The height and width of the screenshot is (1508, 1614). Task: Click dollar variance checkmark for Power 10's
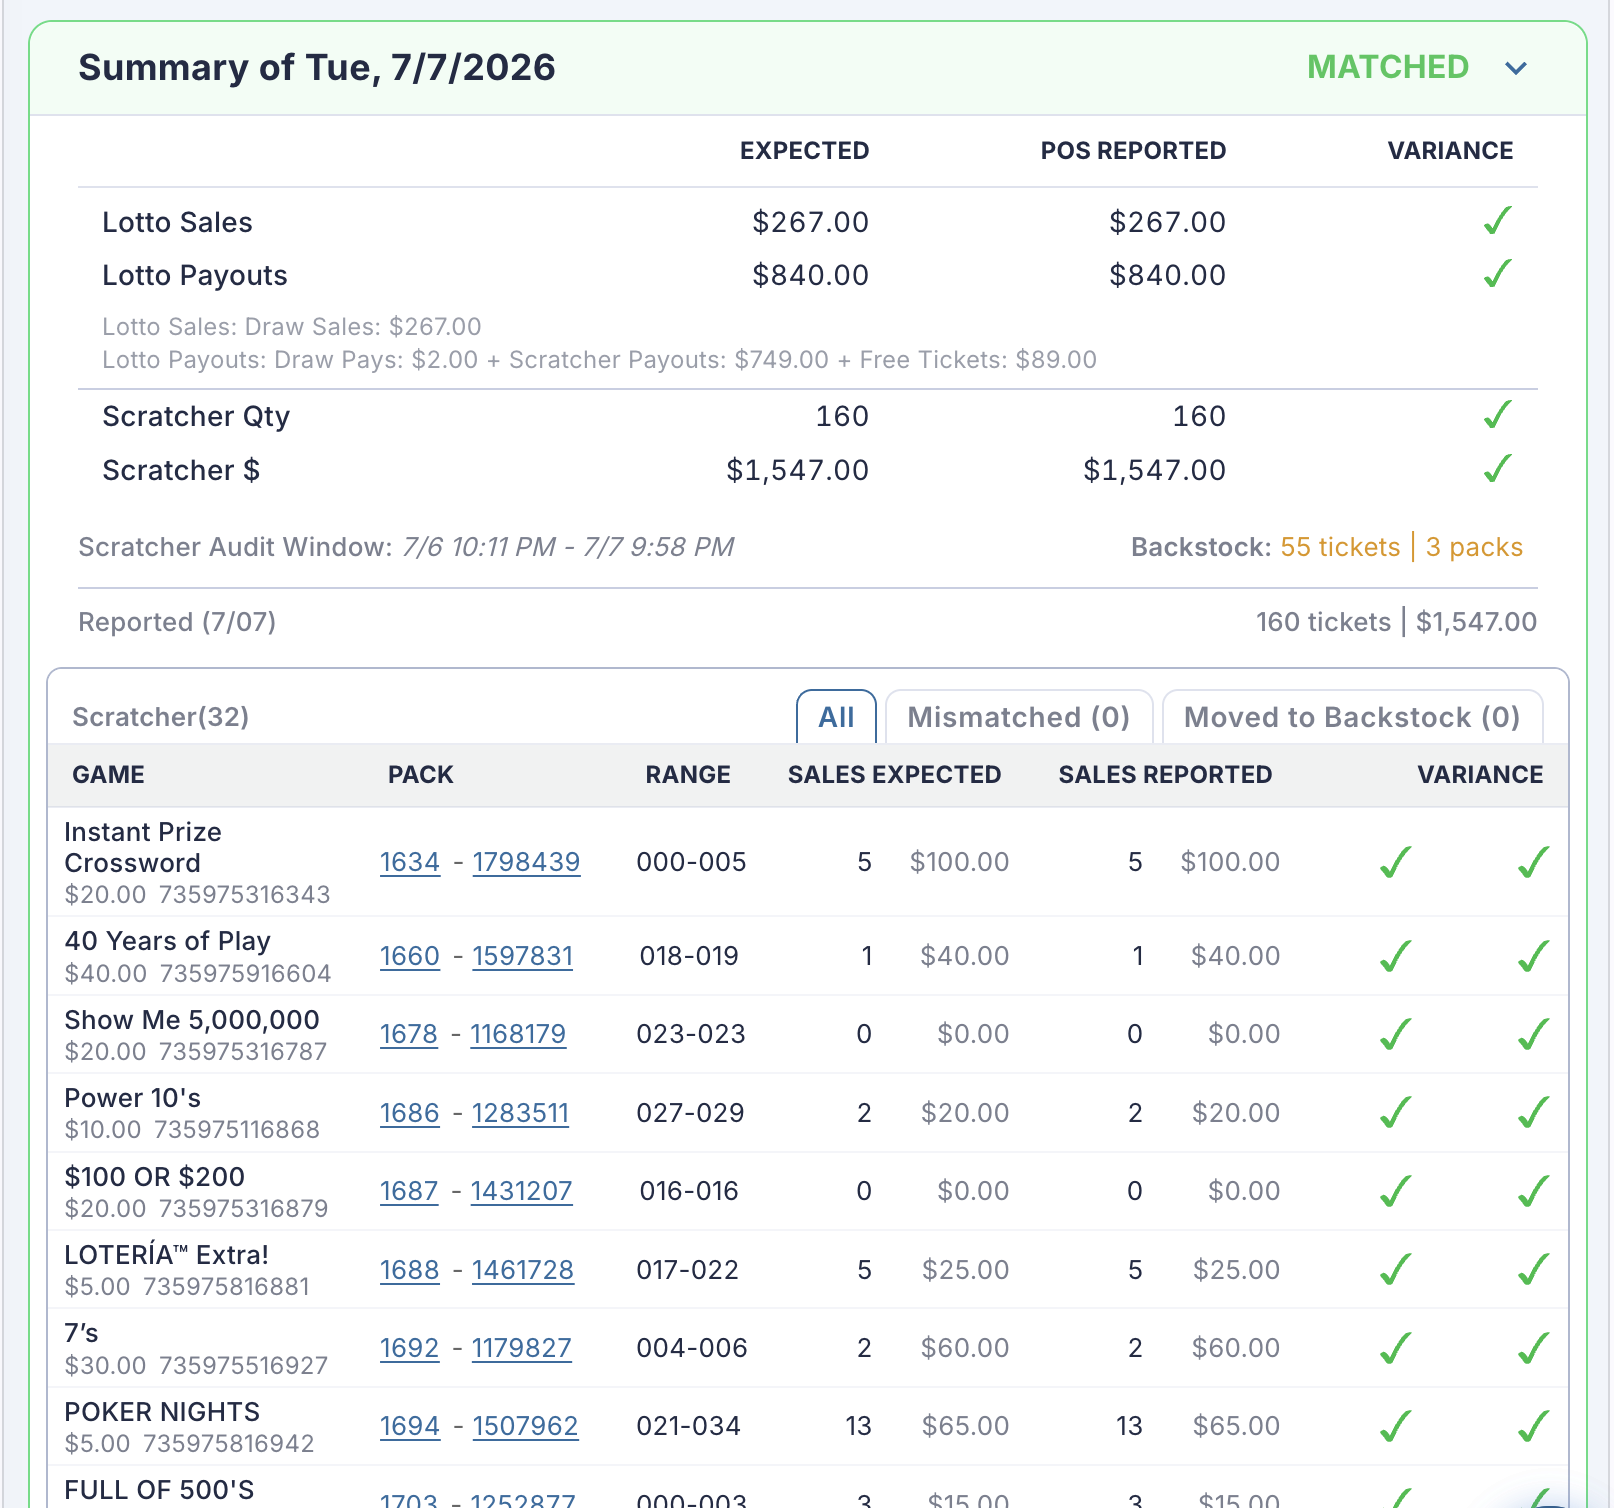point(1533,1112)
